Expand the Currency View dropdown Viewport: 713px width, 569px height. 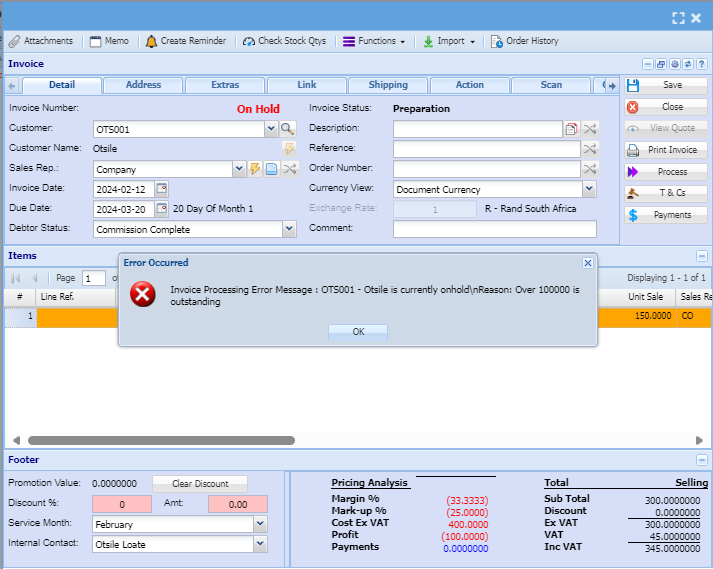[589, 189]
